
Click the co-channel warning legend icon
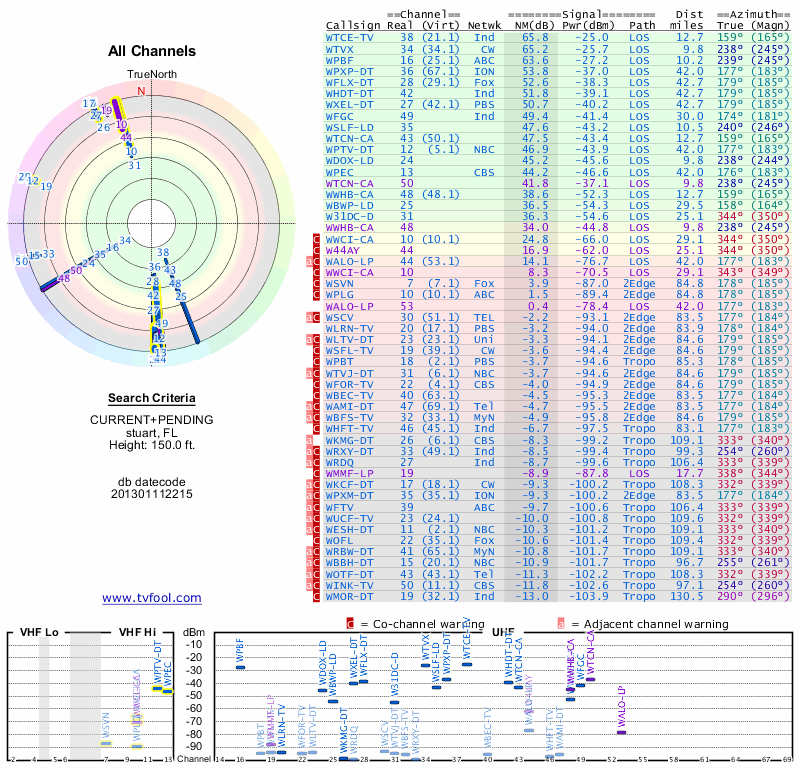tap(350, 624)
